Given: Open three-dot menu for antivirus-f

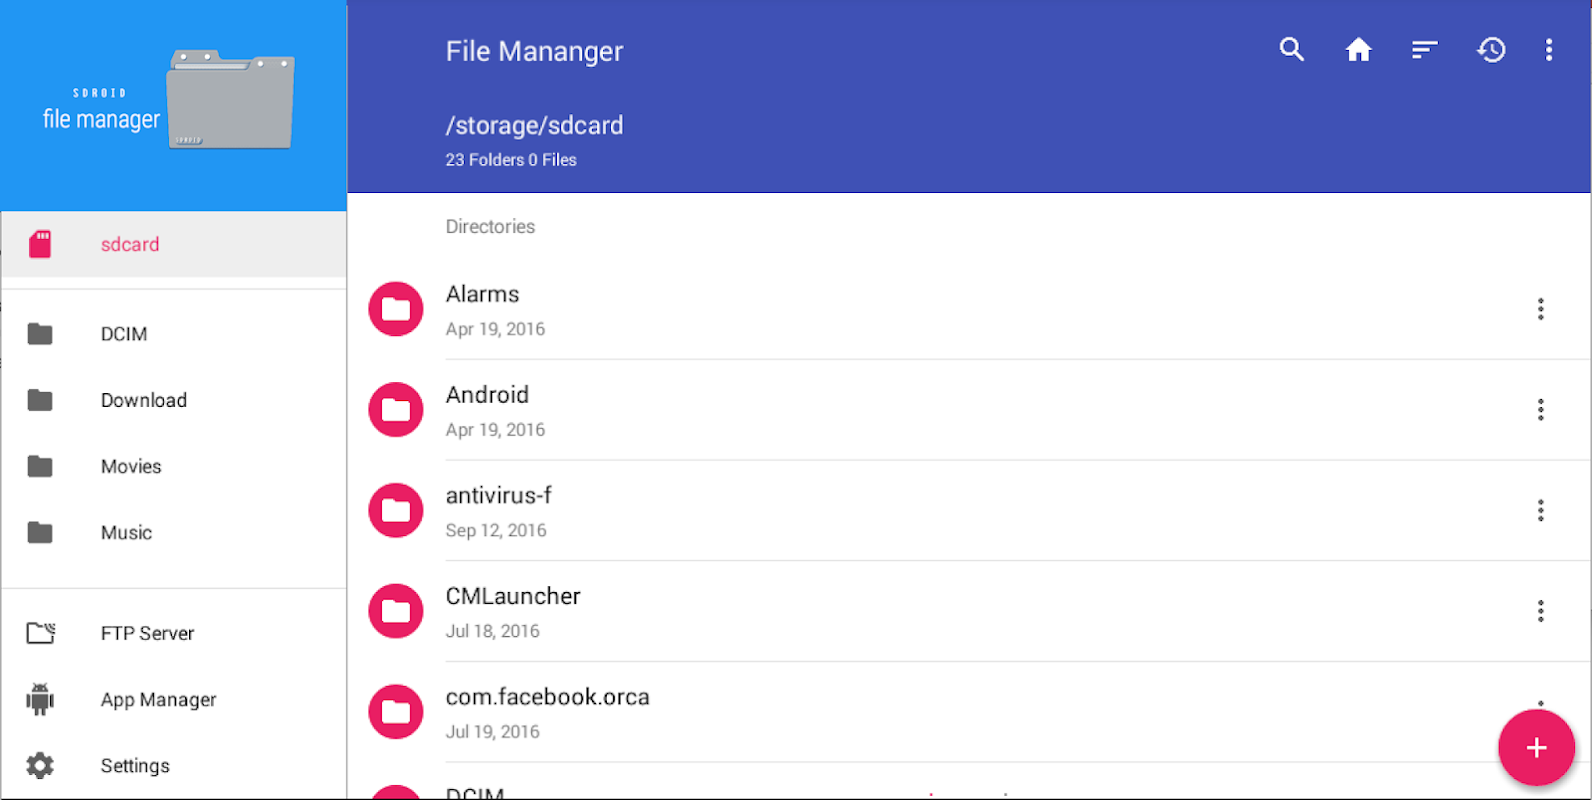Looking at the screenshot, I should coord(1540,511).
